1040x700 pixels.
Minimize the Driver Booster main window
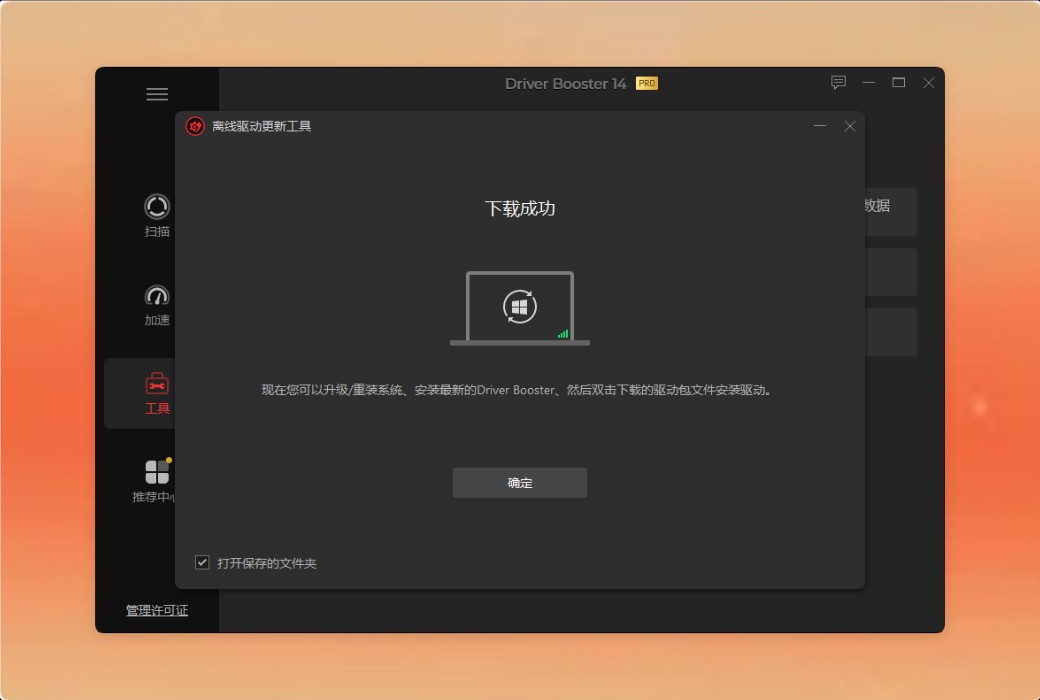point(869,83)
